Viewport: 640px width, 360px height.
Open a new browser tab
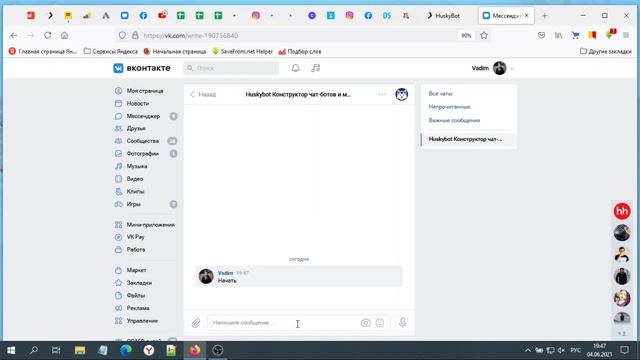click(544, 16)
